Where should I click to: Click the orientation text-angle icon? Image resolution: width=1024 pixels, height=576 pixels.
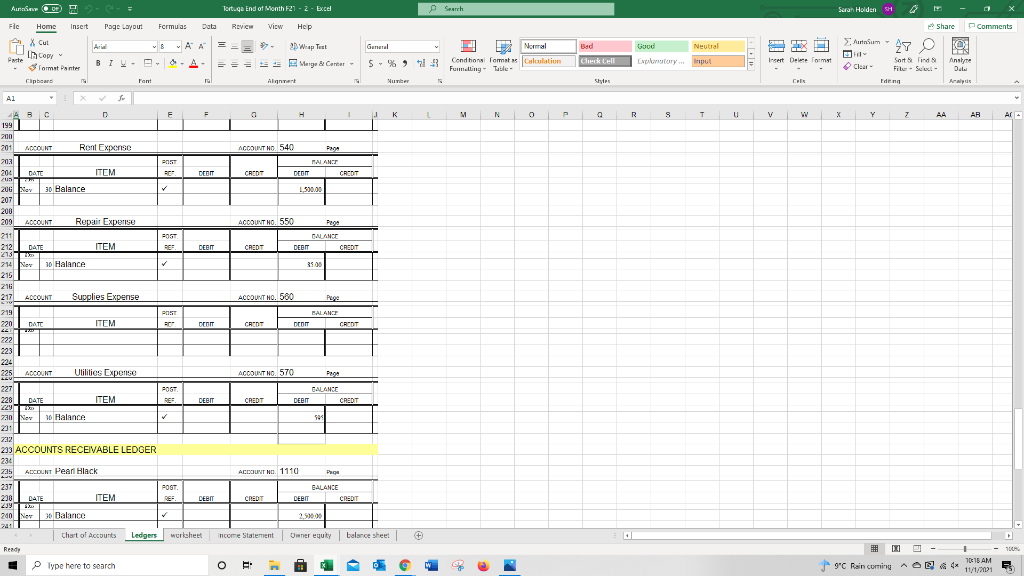(x=264, y=46)
